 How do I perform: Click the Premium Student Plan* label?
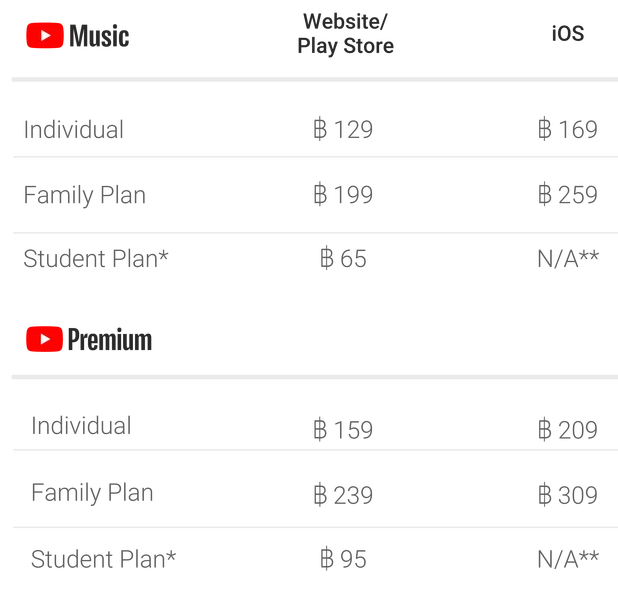click(103, 559)
